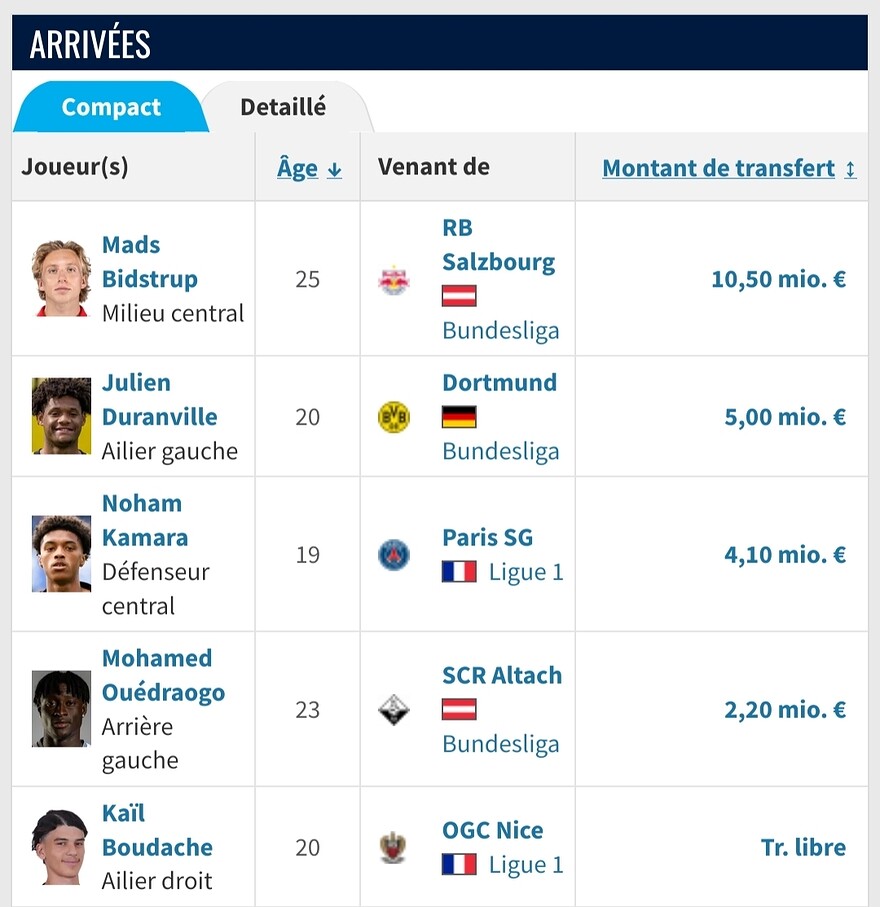This screenshot has height=907, width=880.
Task: Click the RB Salzbourg club crest icon
Action: click(x=394, y=279)
